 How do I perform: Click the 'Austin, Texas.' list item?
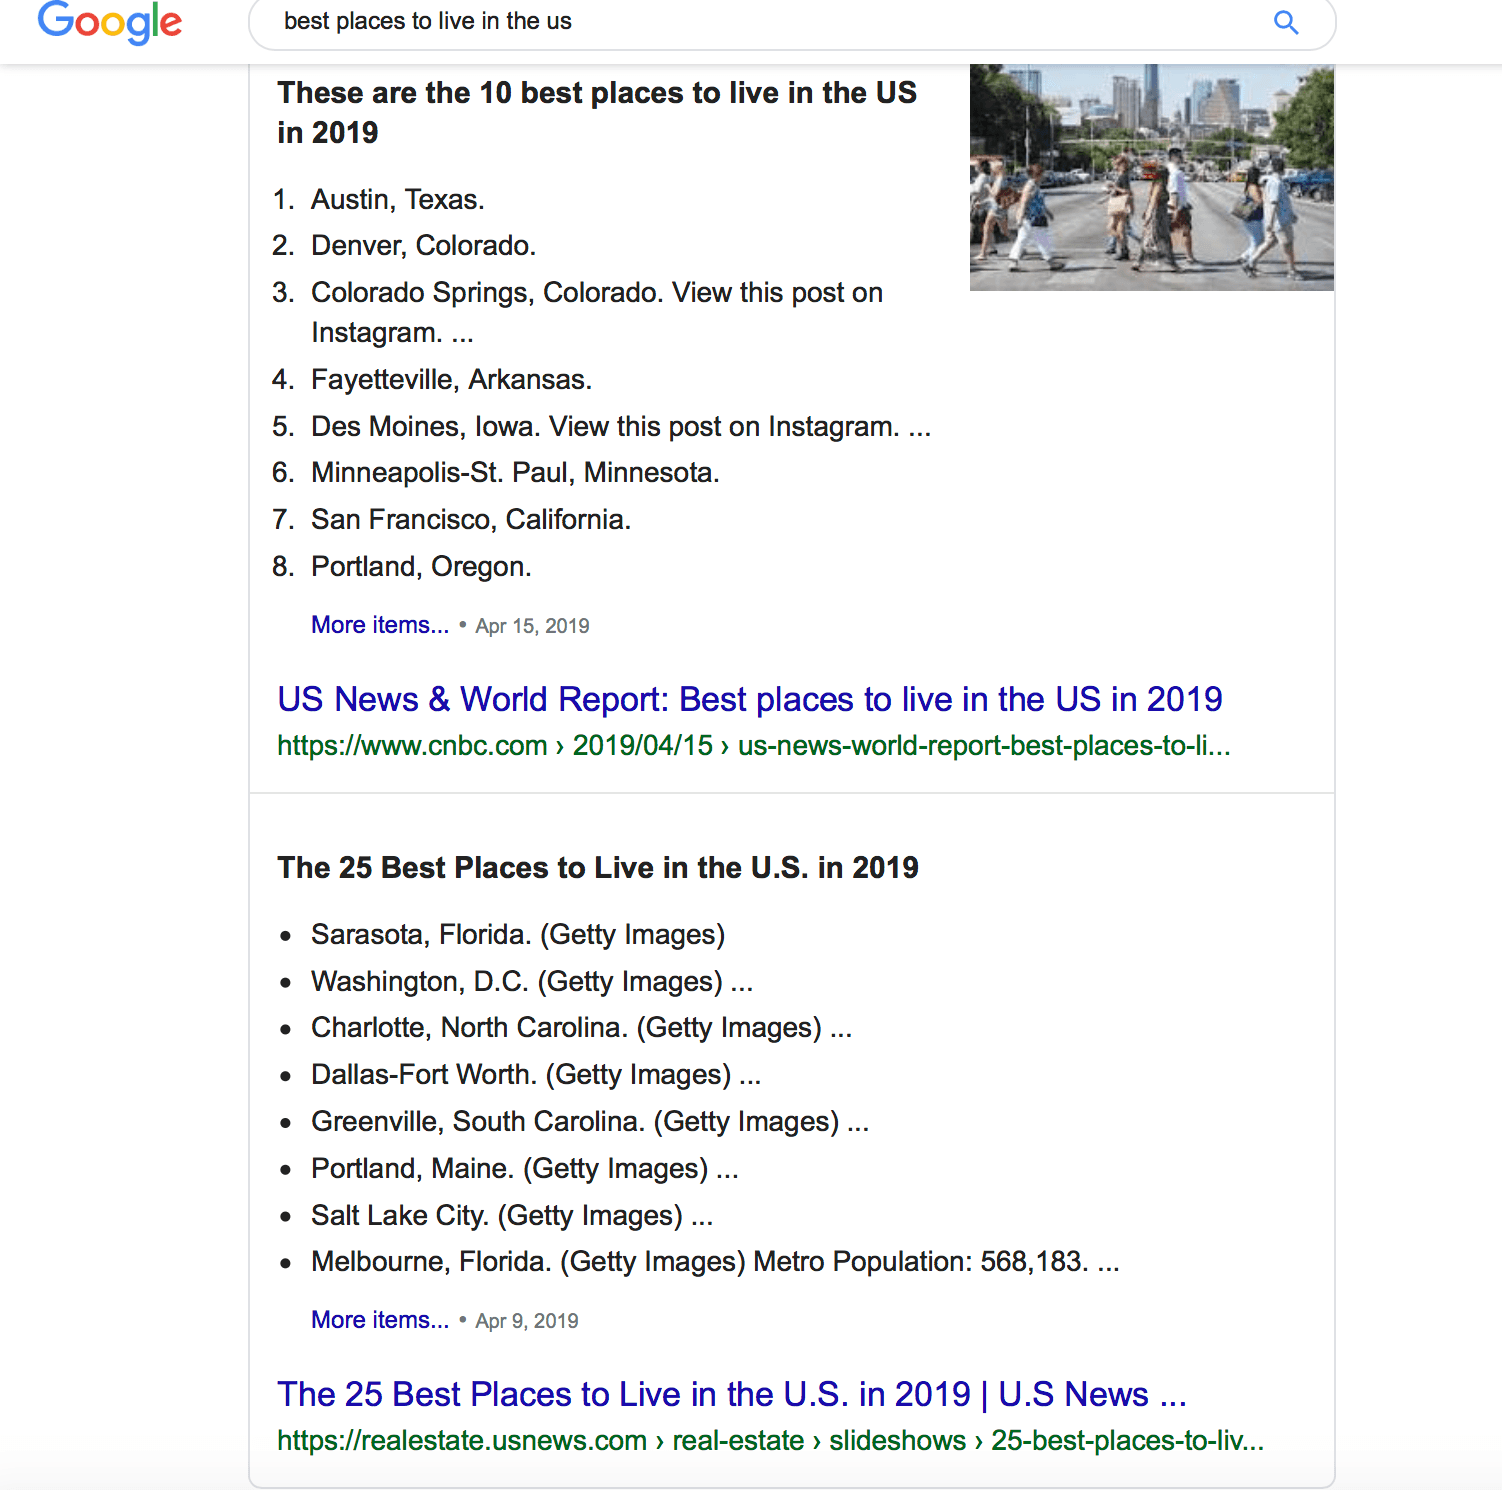tap(398, 200)
